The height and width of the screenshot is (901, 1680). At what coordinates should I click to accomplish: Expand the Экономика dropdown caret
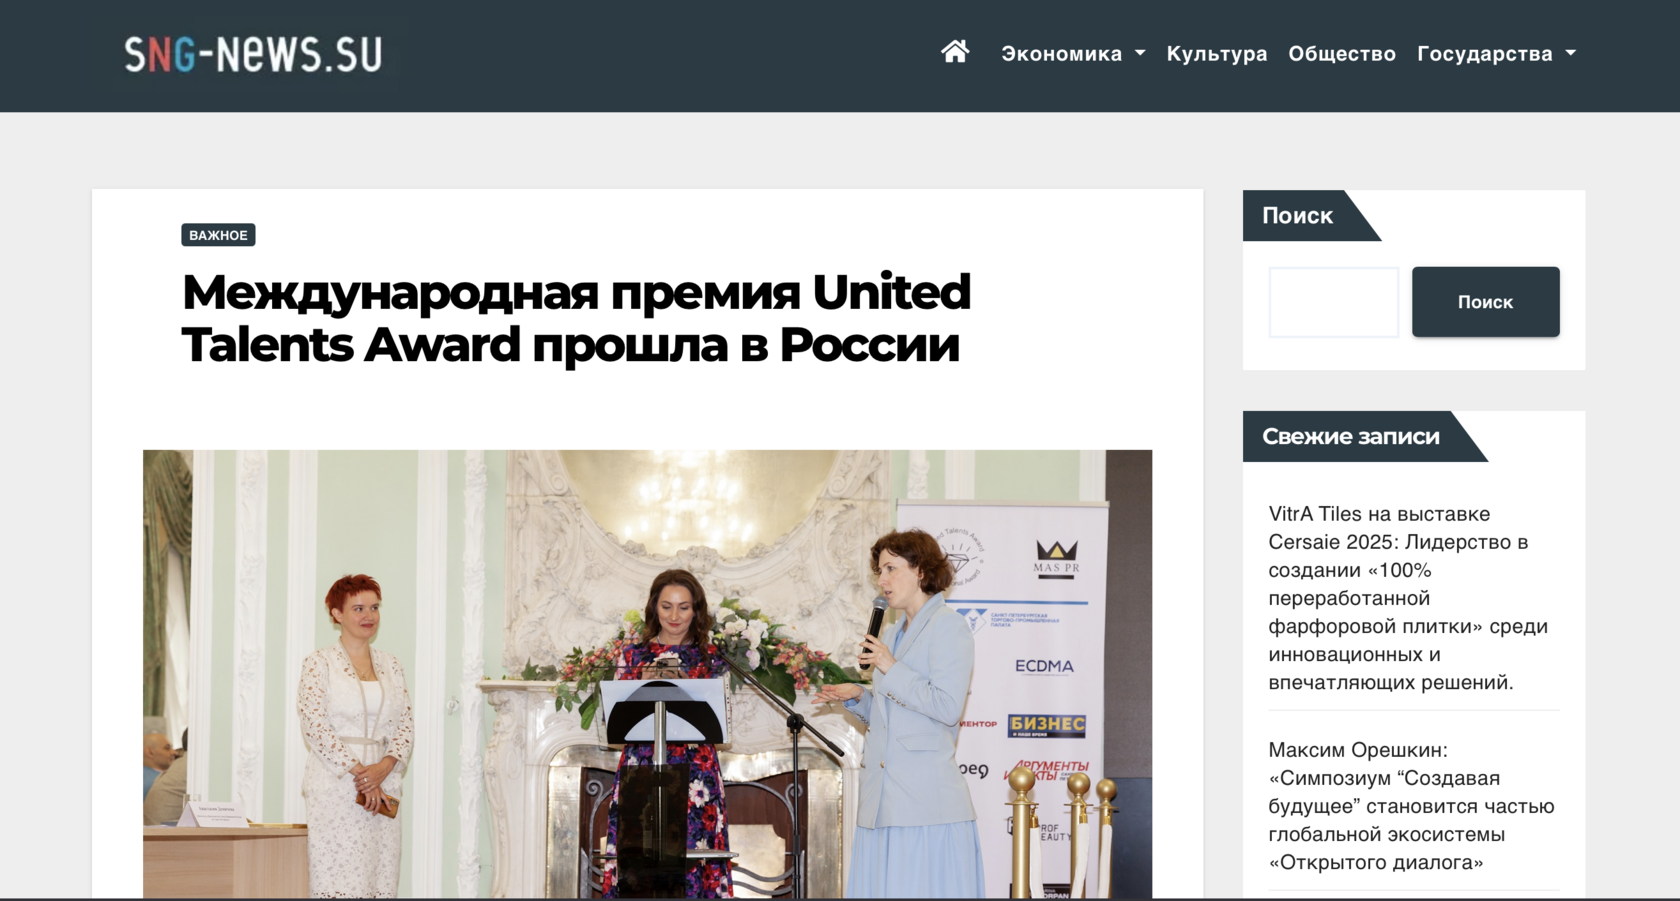click(x=1140, y=53)
